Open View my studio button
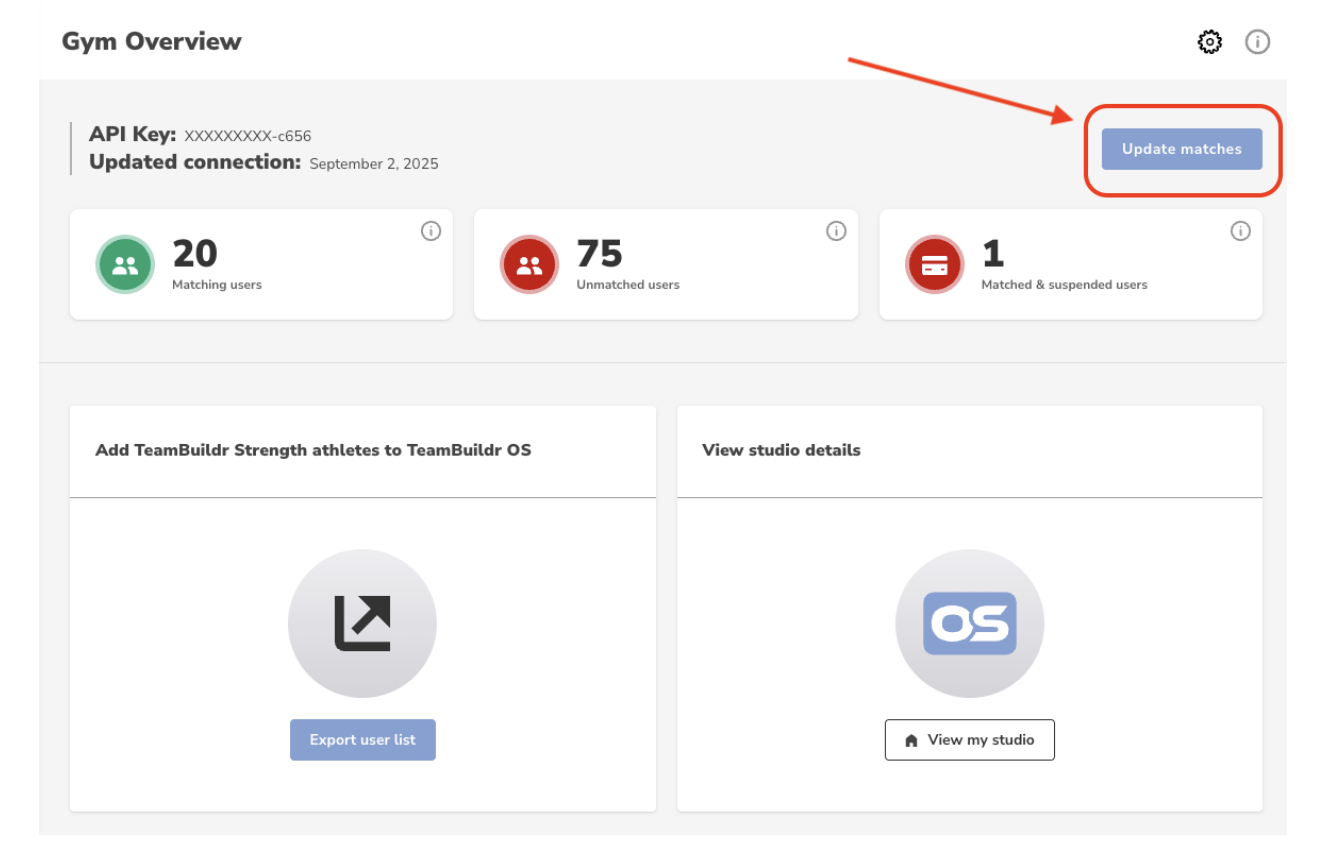The width and height of the screenshot is (1328, 842). (x=969, y=740)
